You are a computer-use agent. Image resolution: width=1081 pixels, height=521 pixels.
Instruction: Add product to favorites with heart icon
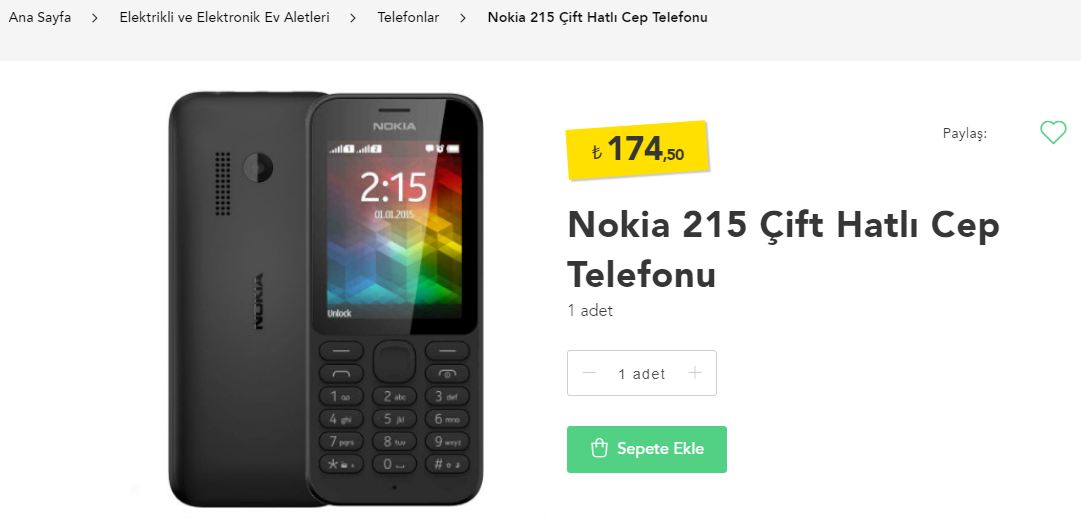tap(1053, 132)
